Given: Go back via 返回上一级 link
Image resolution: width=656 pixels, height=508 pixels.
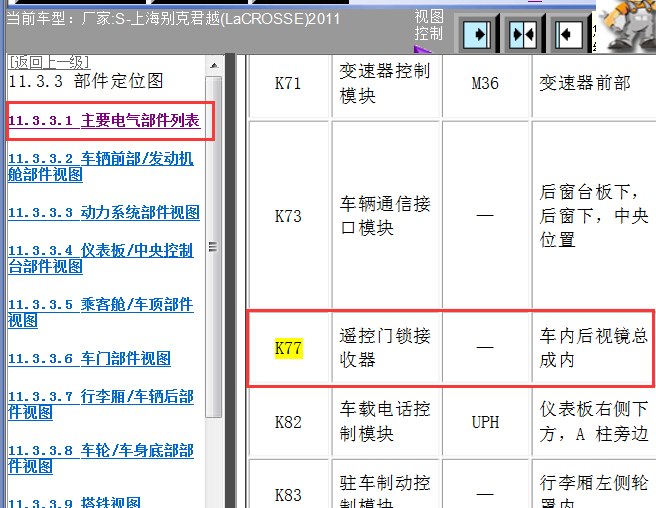Looking at the screenshot, I should [x=48, y=62].
